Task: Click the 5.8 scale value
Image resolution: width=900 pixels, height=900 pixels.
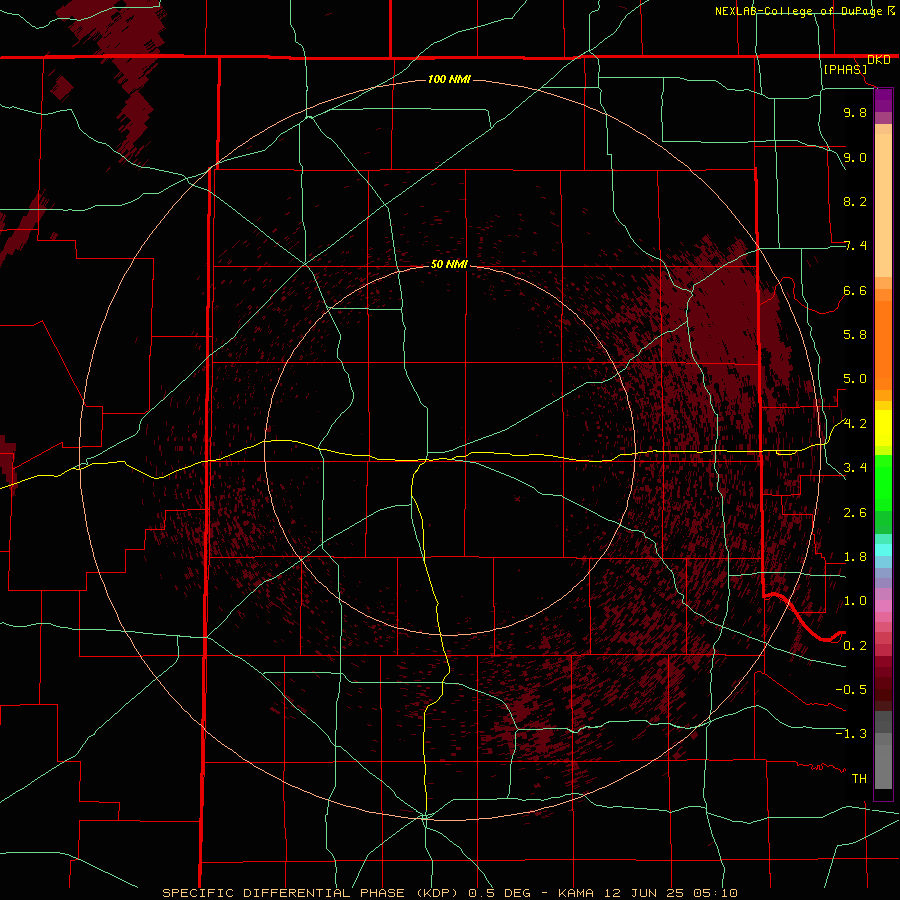Action: 855,335
